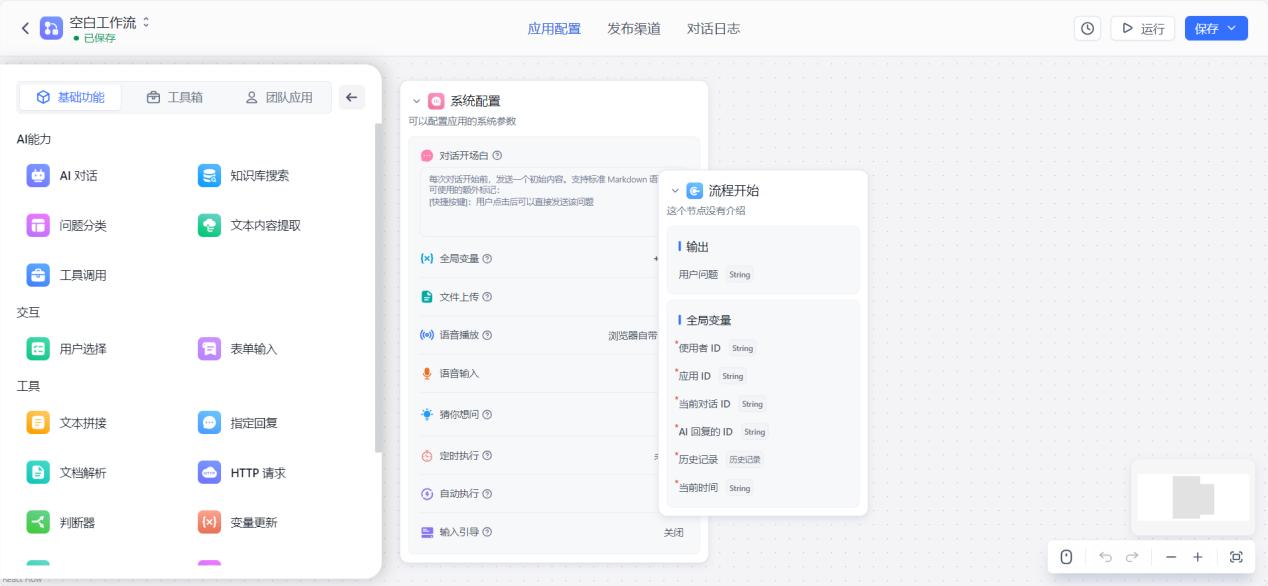The height and width of the screenshot is (586, 1268).
Task: Collapse the 系统配置 node
Action: pos(417,101)
